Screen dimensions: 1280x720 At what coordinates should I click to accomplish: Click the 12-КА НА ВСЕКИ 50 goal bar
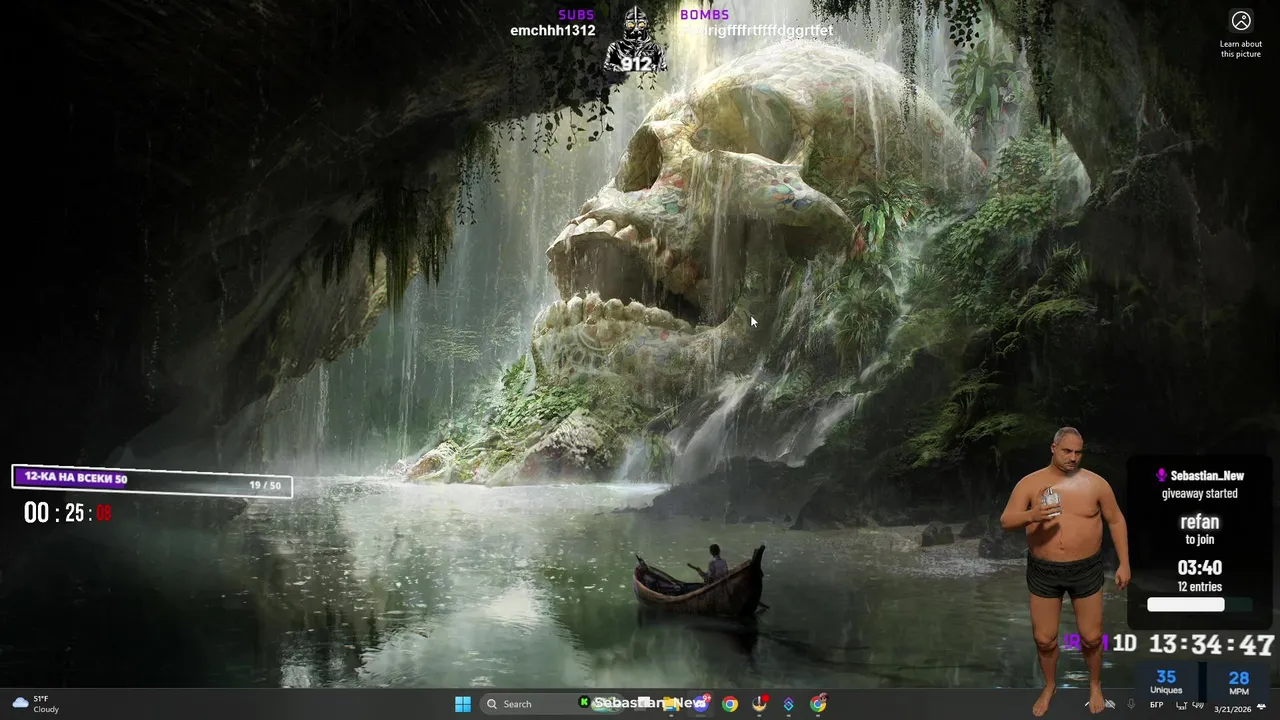(x=152, y=479)
